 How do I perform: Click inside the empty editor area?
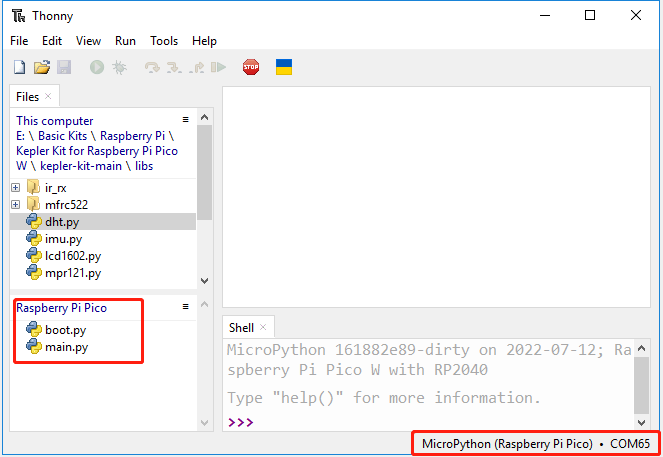(x=436, y=197)
